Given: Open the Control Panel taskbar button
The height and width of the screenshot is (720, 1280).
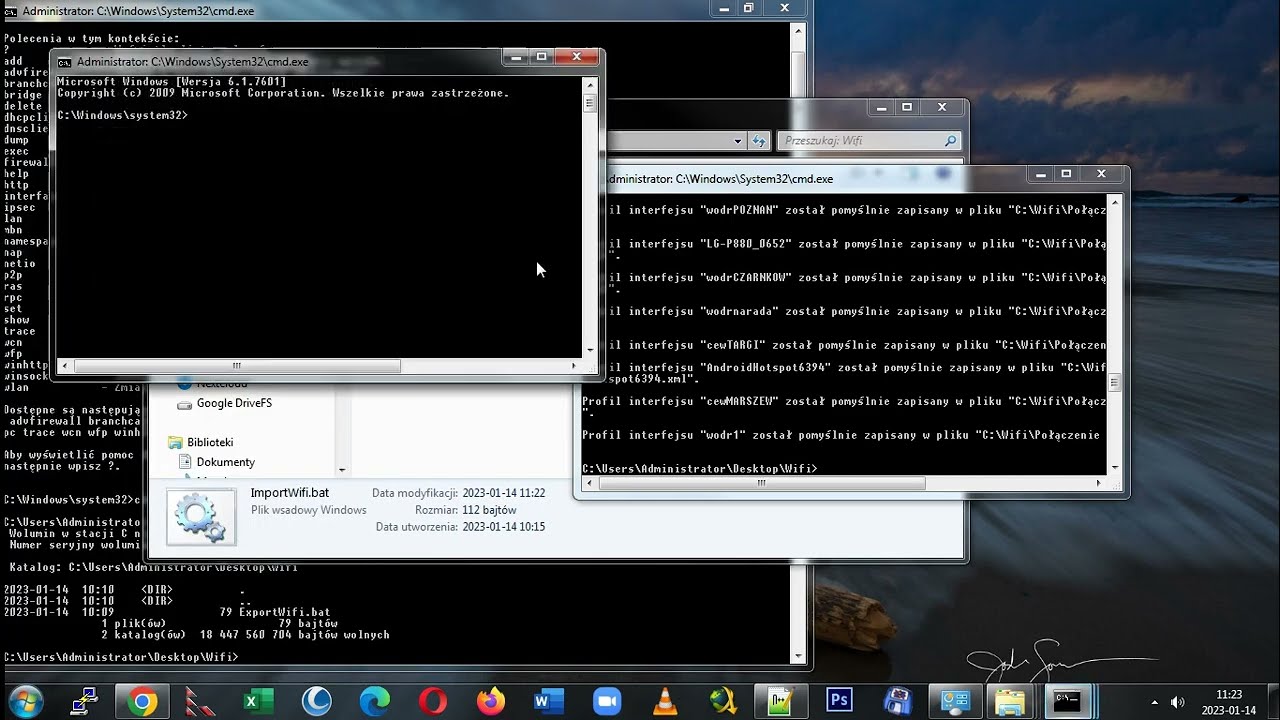Looking at the screenshot, I should [x=955, y=702].
